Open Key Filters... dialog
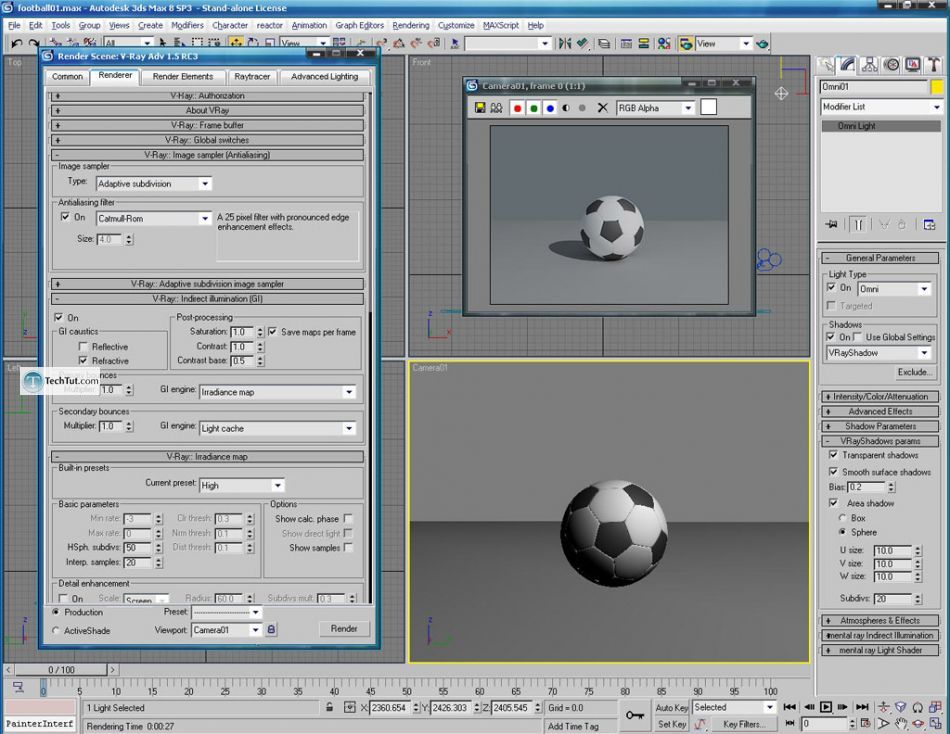950x734 pixels. [743, 724]
